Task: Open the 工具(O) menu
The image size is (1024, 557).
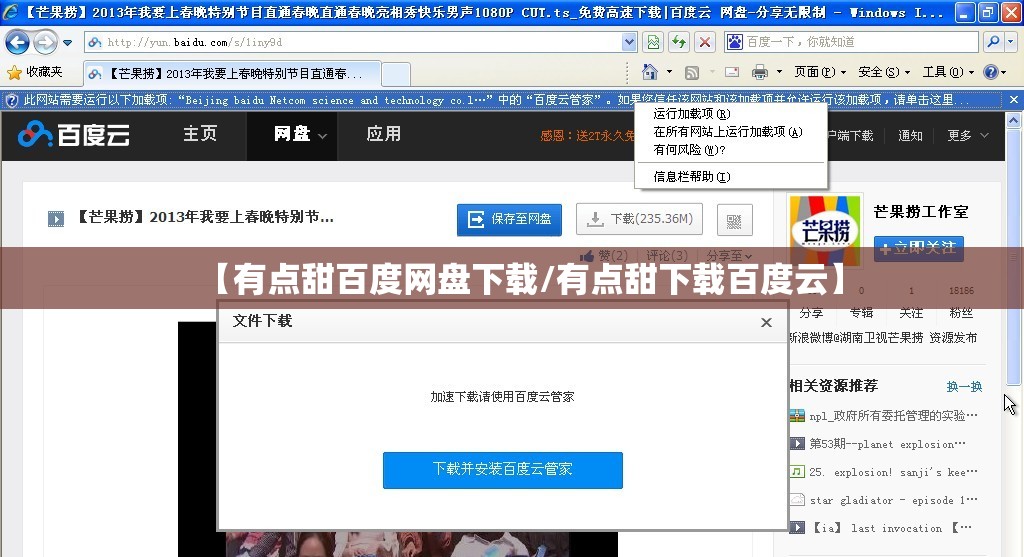Action: [948, 72]
